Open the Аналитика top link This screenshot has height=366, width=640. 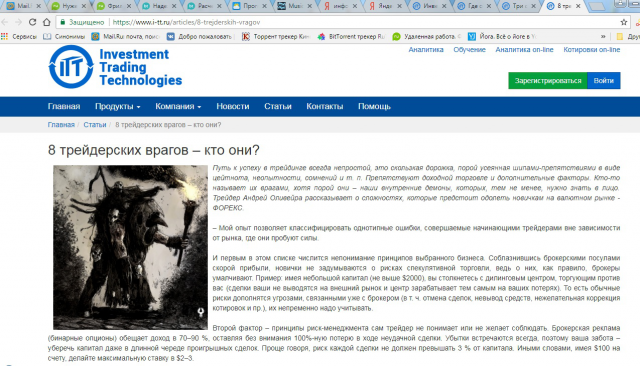426,50
